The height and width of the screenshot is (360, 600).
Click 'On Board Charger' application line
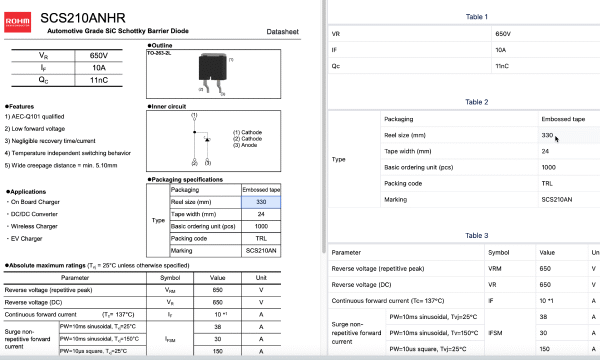(x=35, y=202)
